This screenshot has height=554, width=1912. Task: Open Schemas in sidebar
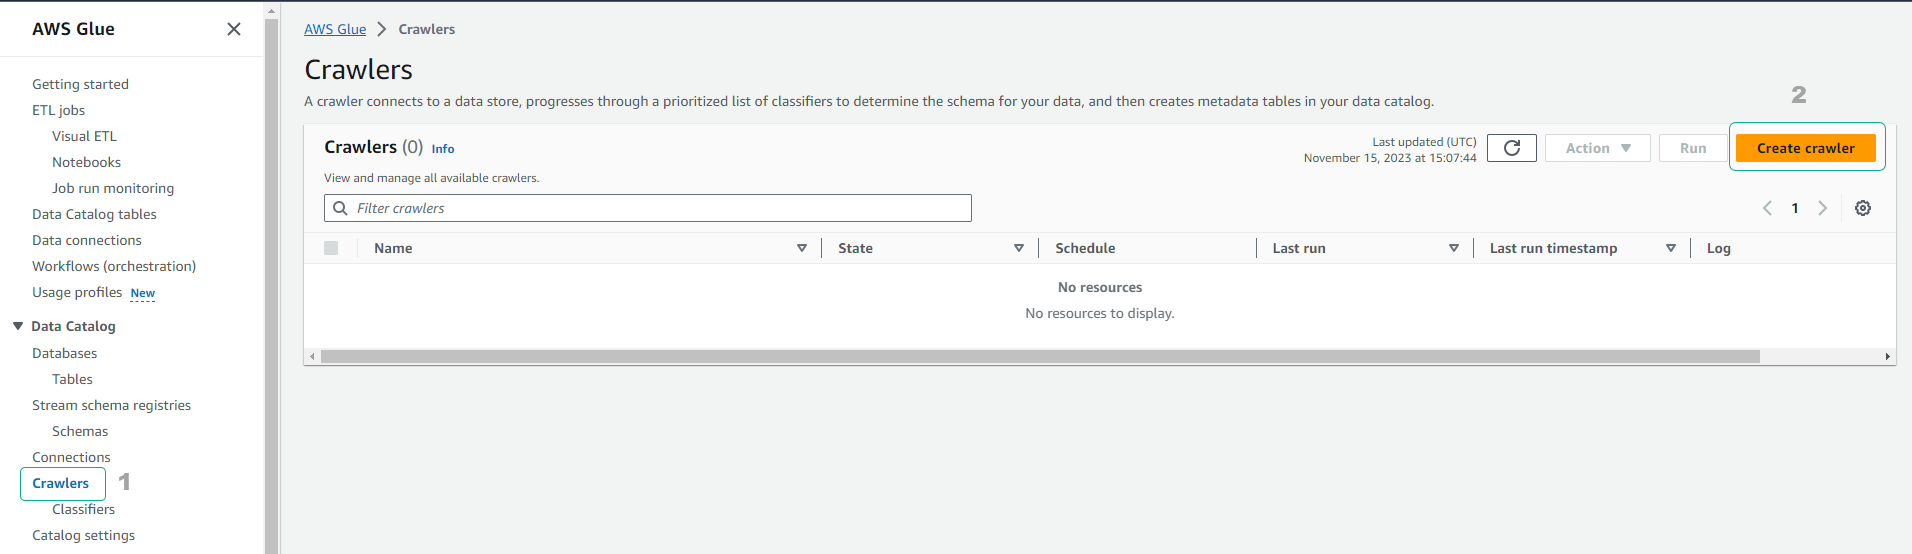click(80, 431)
